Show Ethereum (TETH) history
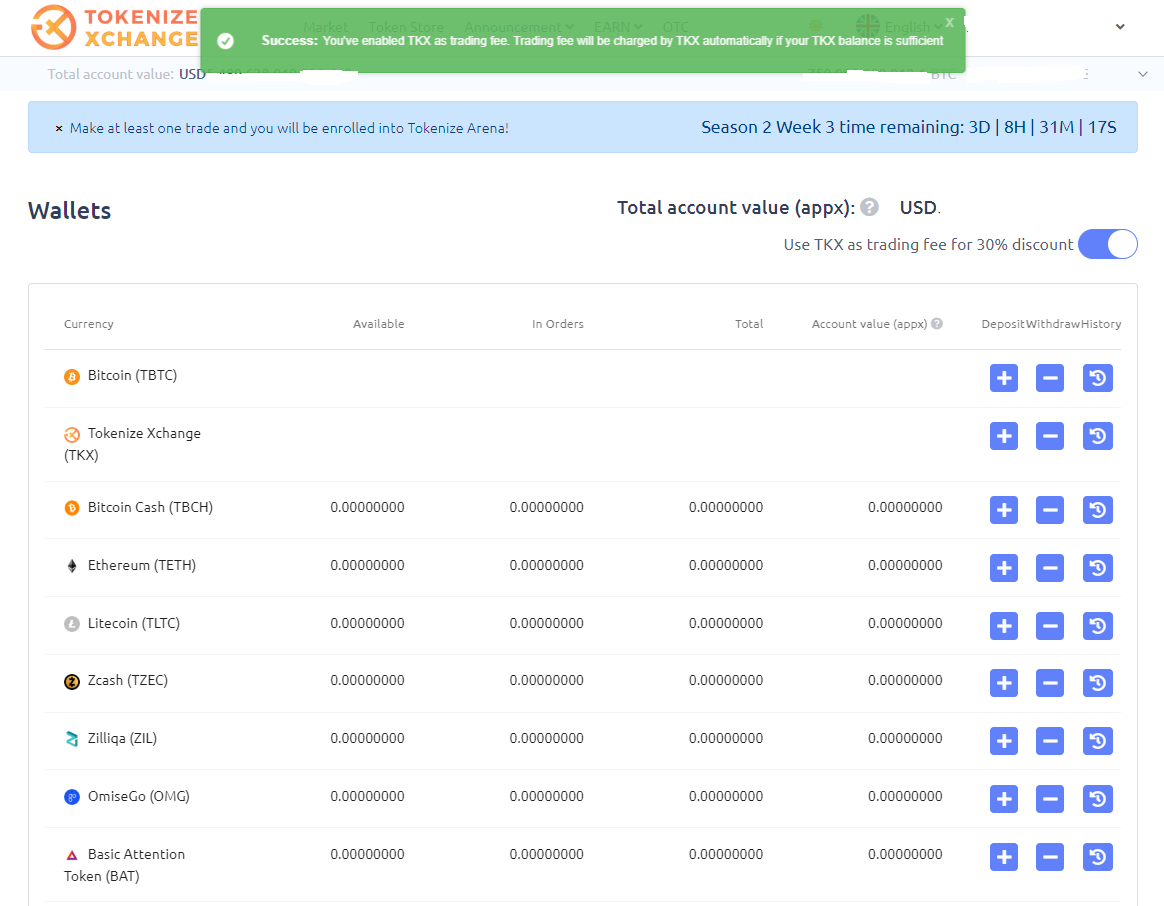The width and height of the screenshot is (1164, 906). pos(1098,568)
